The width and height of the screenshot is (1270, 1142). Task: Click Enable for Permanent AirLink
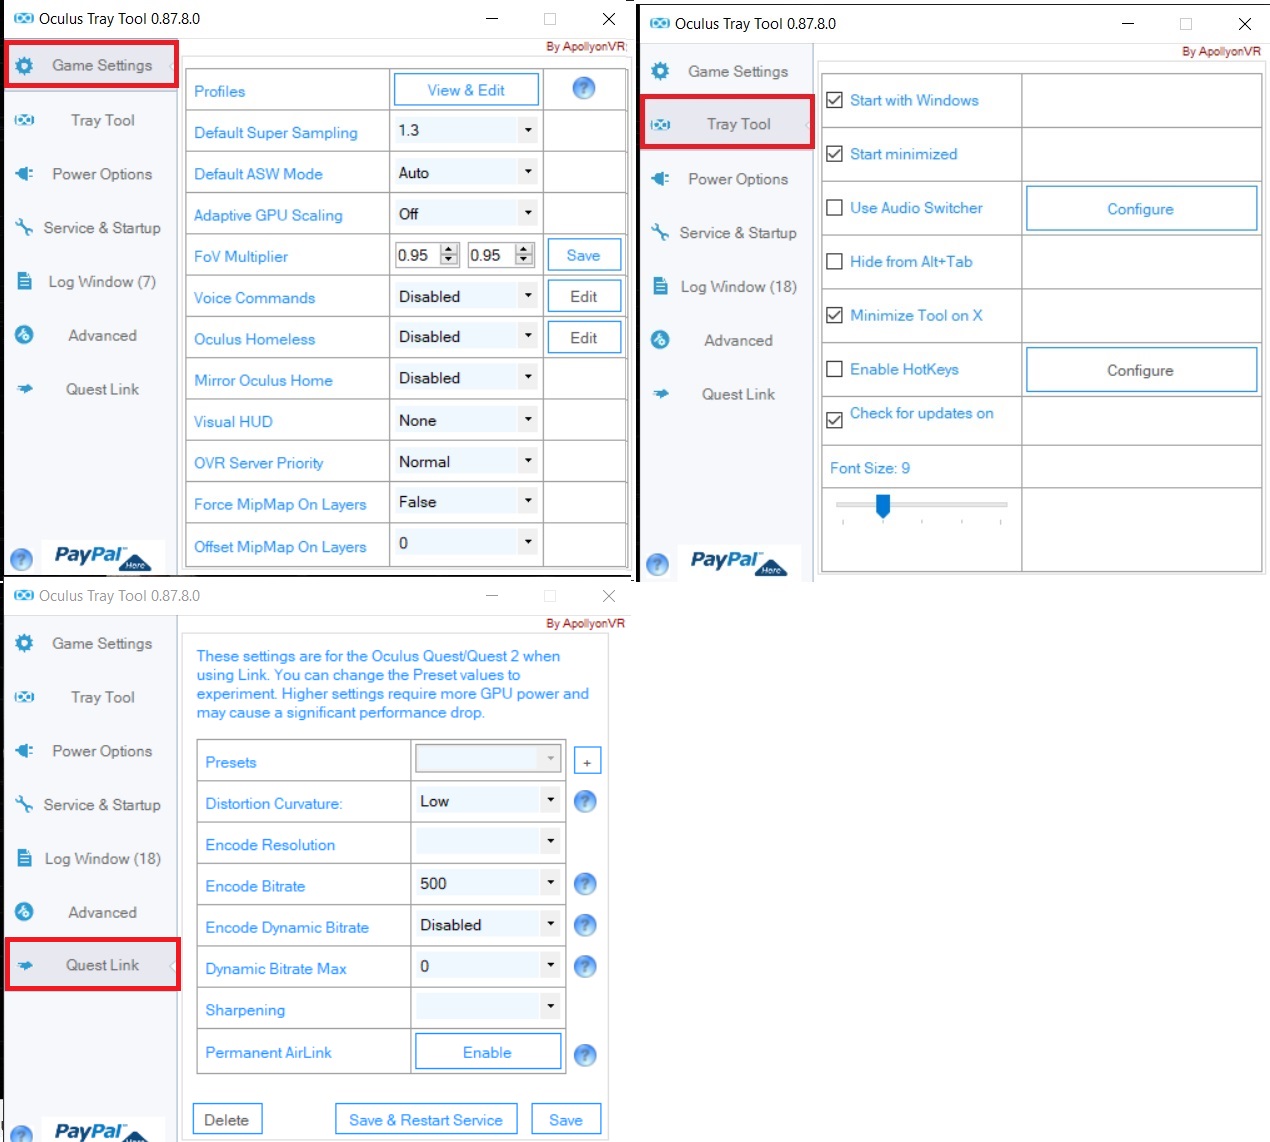click(487, 1052)
